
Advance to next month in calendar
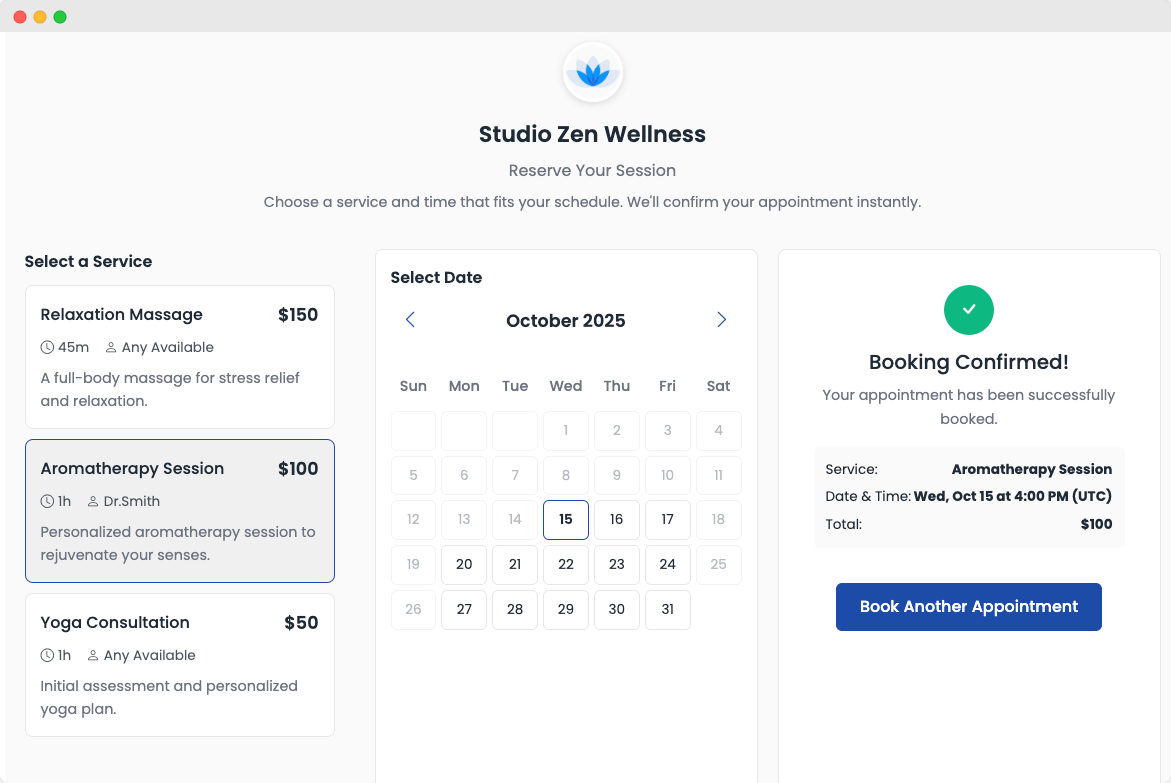pos(721,320)
